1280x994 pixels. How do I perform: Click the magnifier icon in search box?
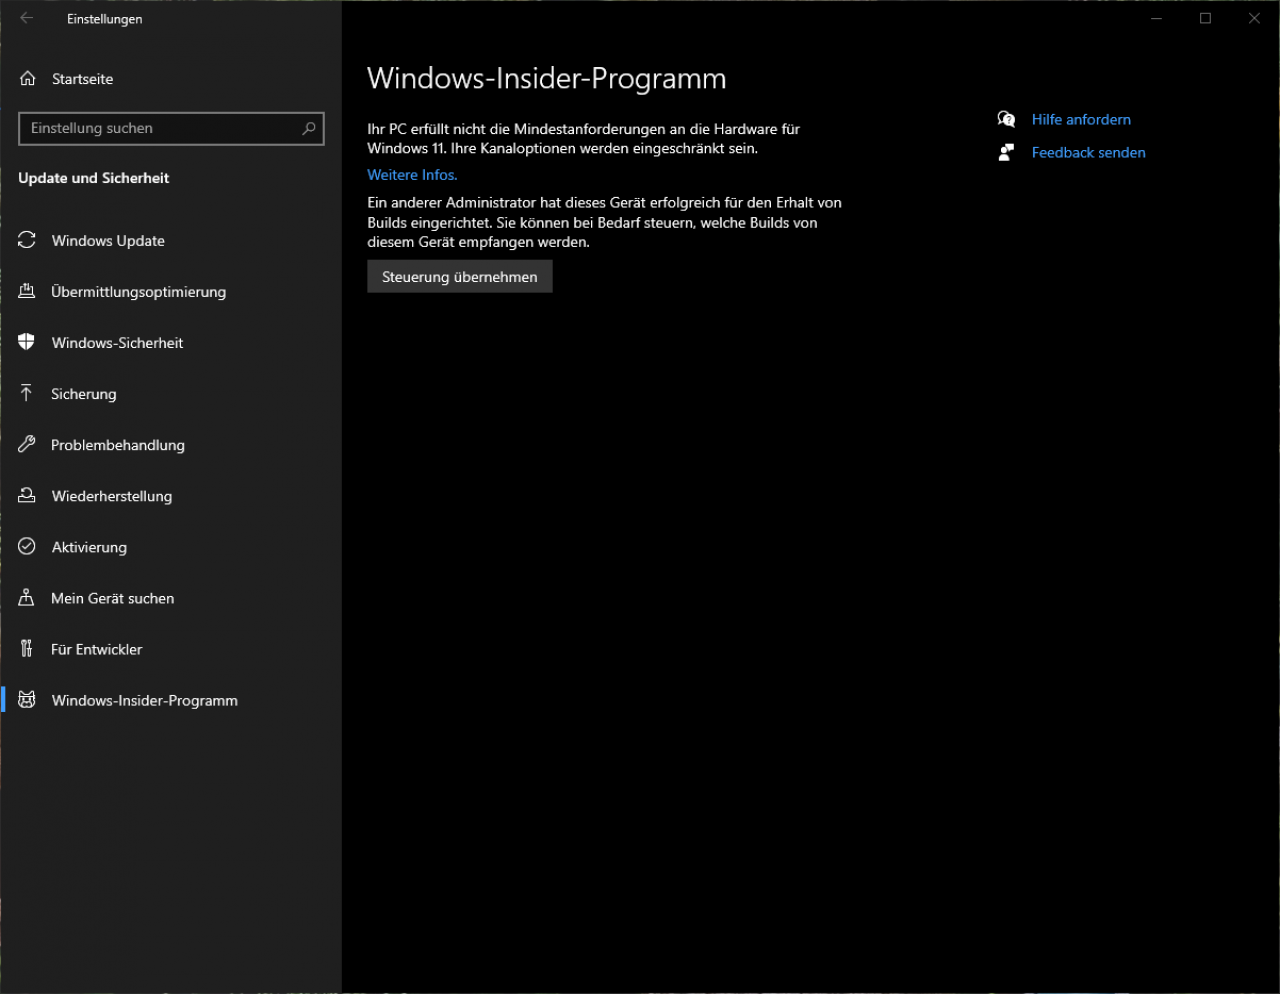(x=309, y=128)
